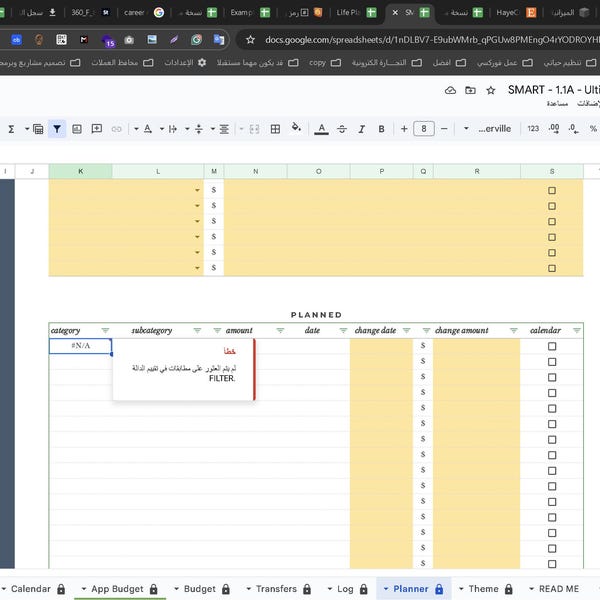Open the ...erville font family dropdown

click(488, 129)
